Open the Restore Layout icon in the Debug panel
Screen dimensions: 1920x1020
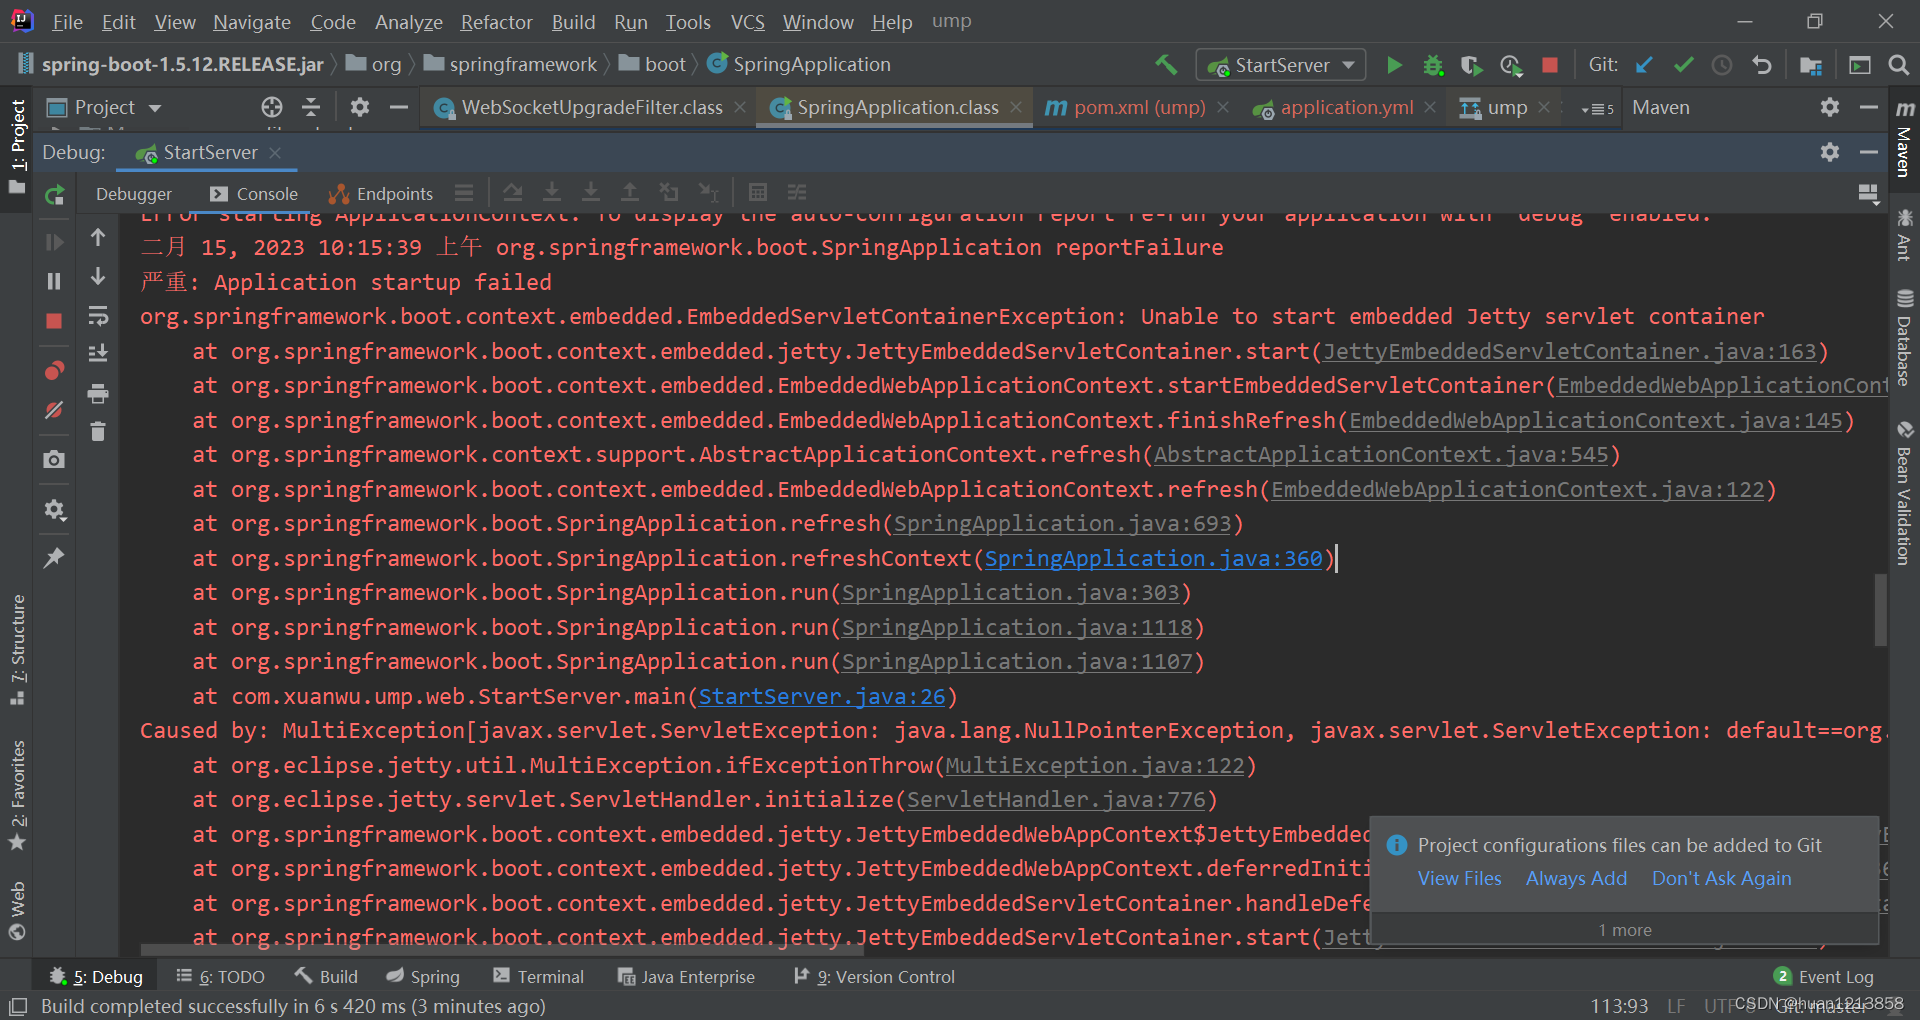pos(1867,194)
